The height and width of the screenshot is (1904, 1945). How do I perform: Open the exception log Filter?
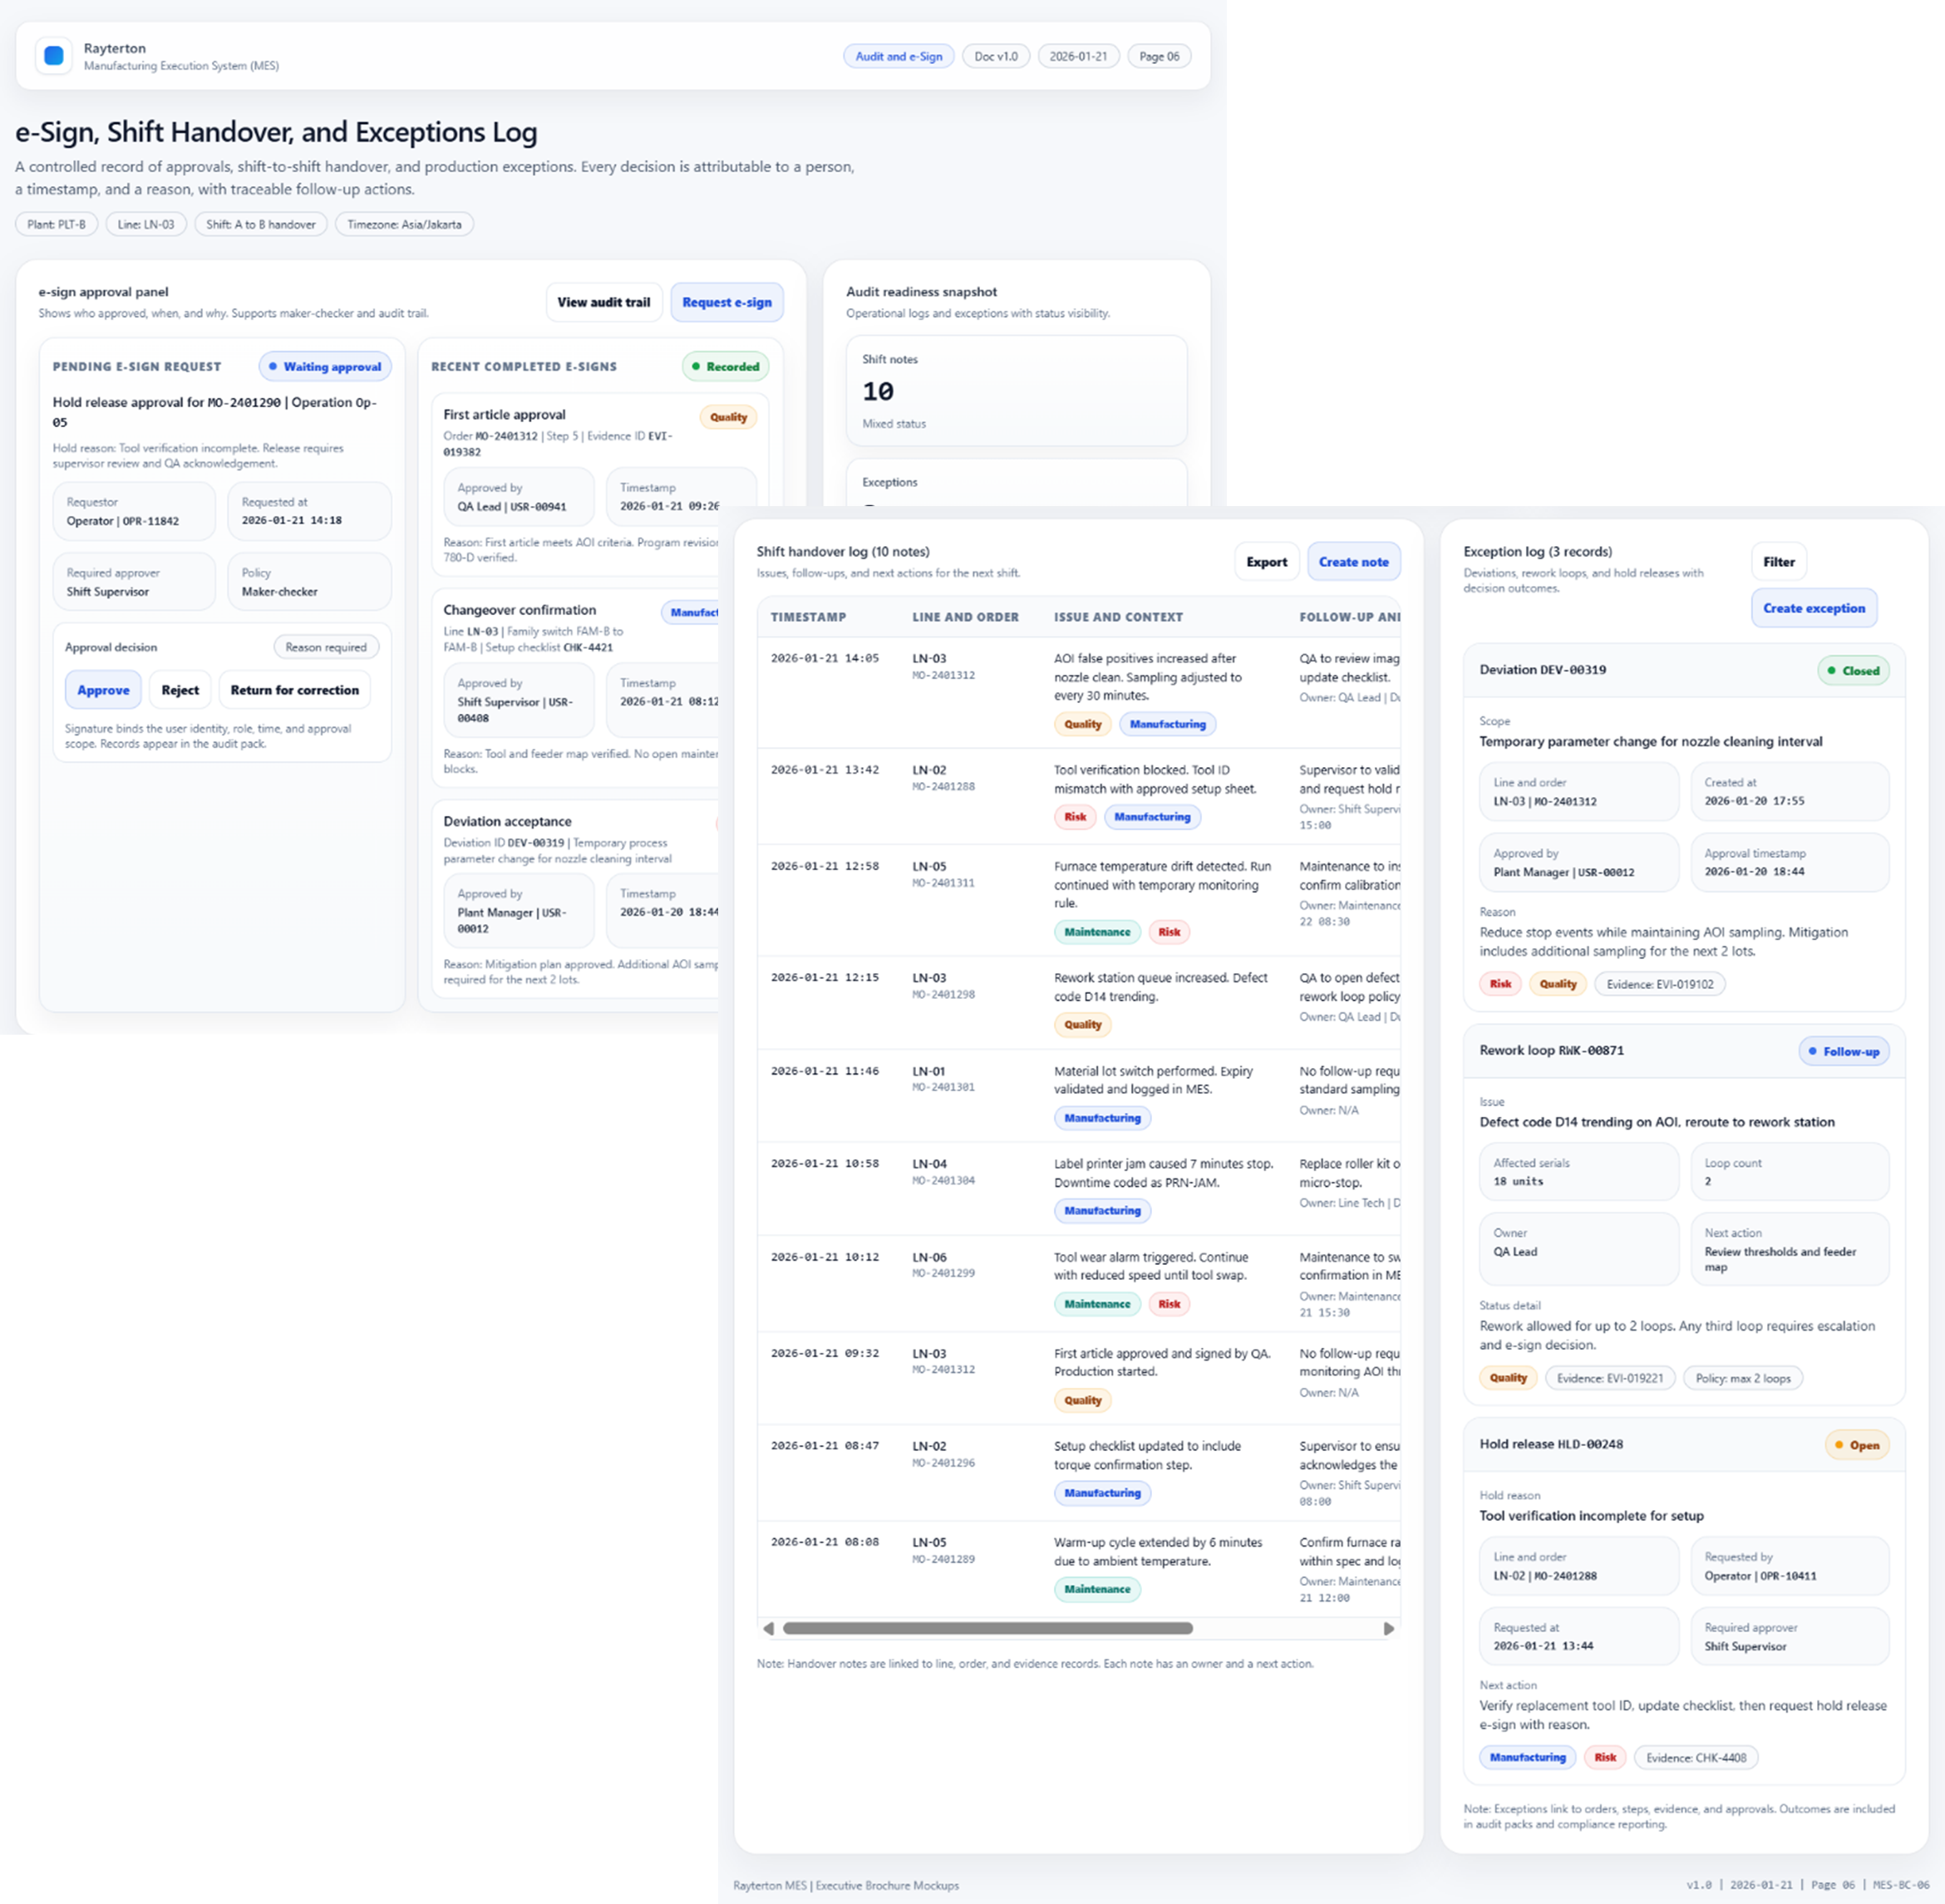click(1778, 562)
